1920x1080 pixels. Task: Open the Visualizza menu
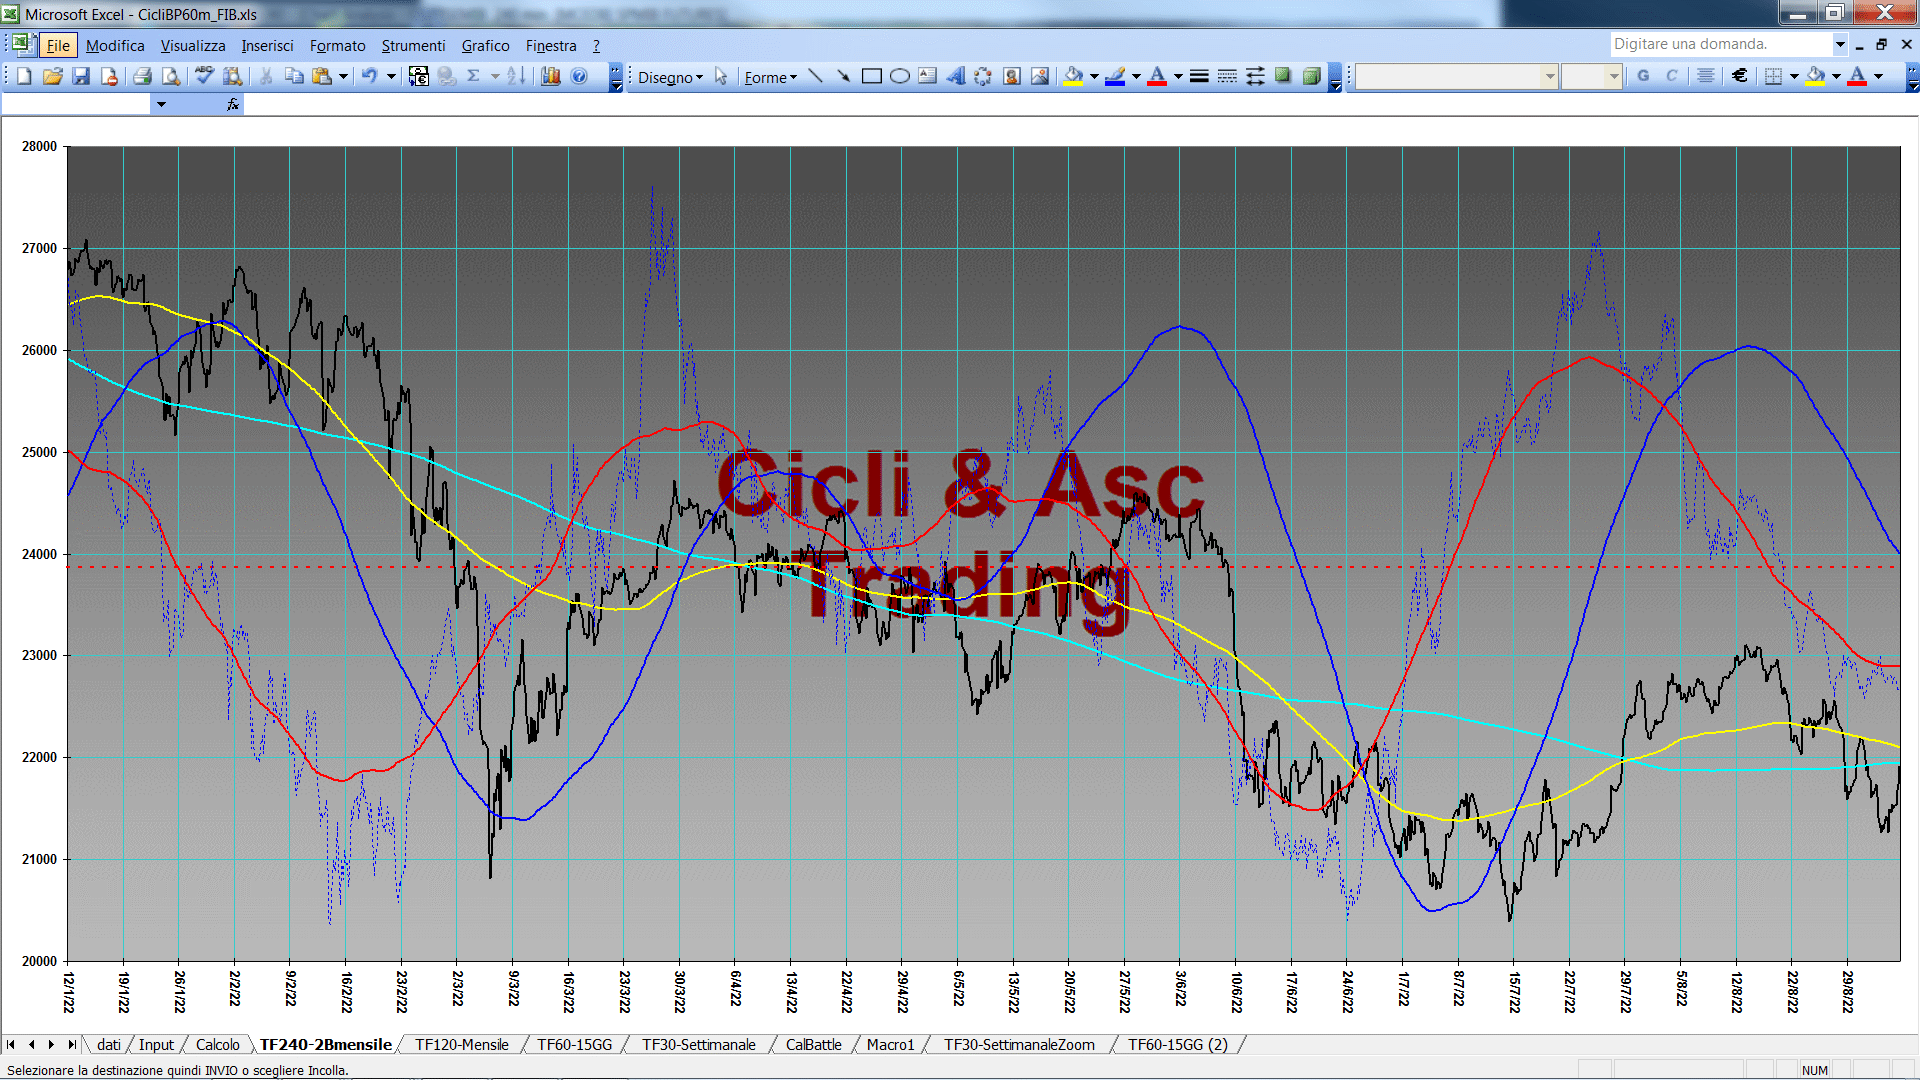tap(193, 46)
